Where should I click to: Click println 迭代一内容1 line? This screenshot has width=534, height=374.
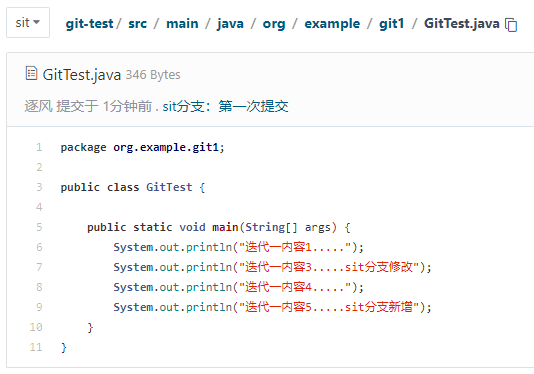point(238,247)
